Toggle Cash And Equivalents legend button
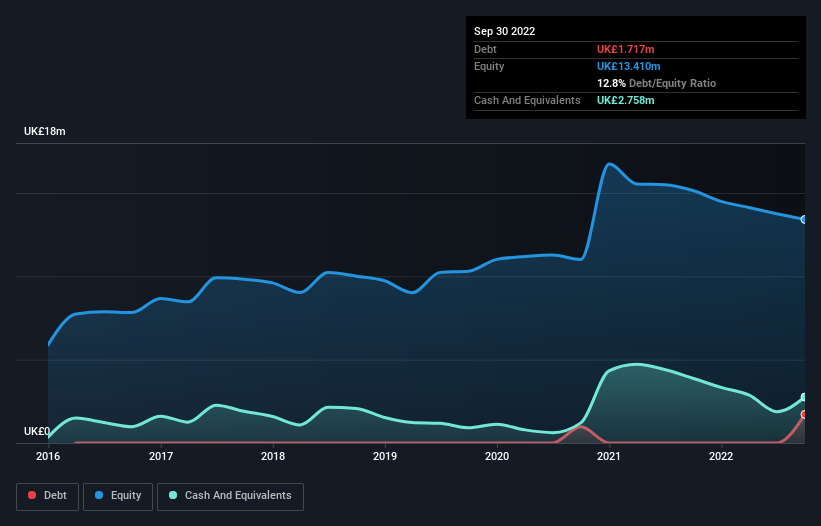Viewport: 821px width, 526px height. 230,496
